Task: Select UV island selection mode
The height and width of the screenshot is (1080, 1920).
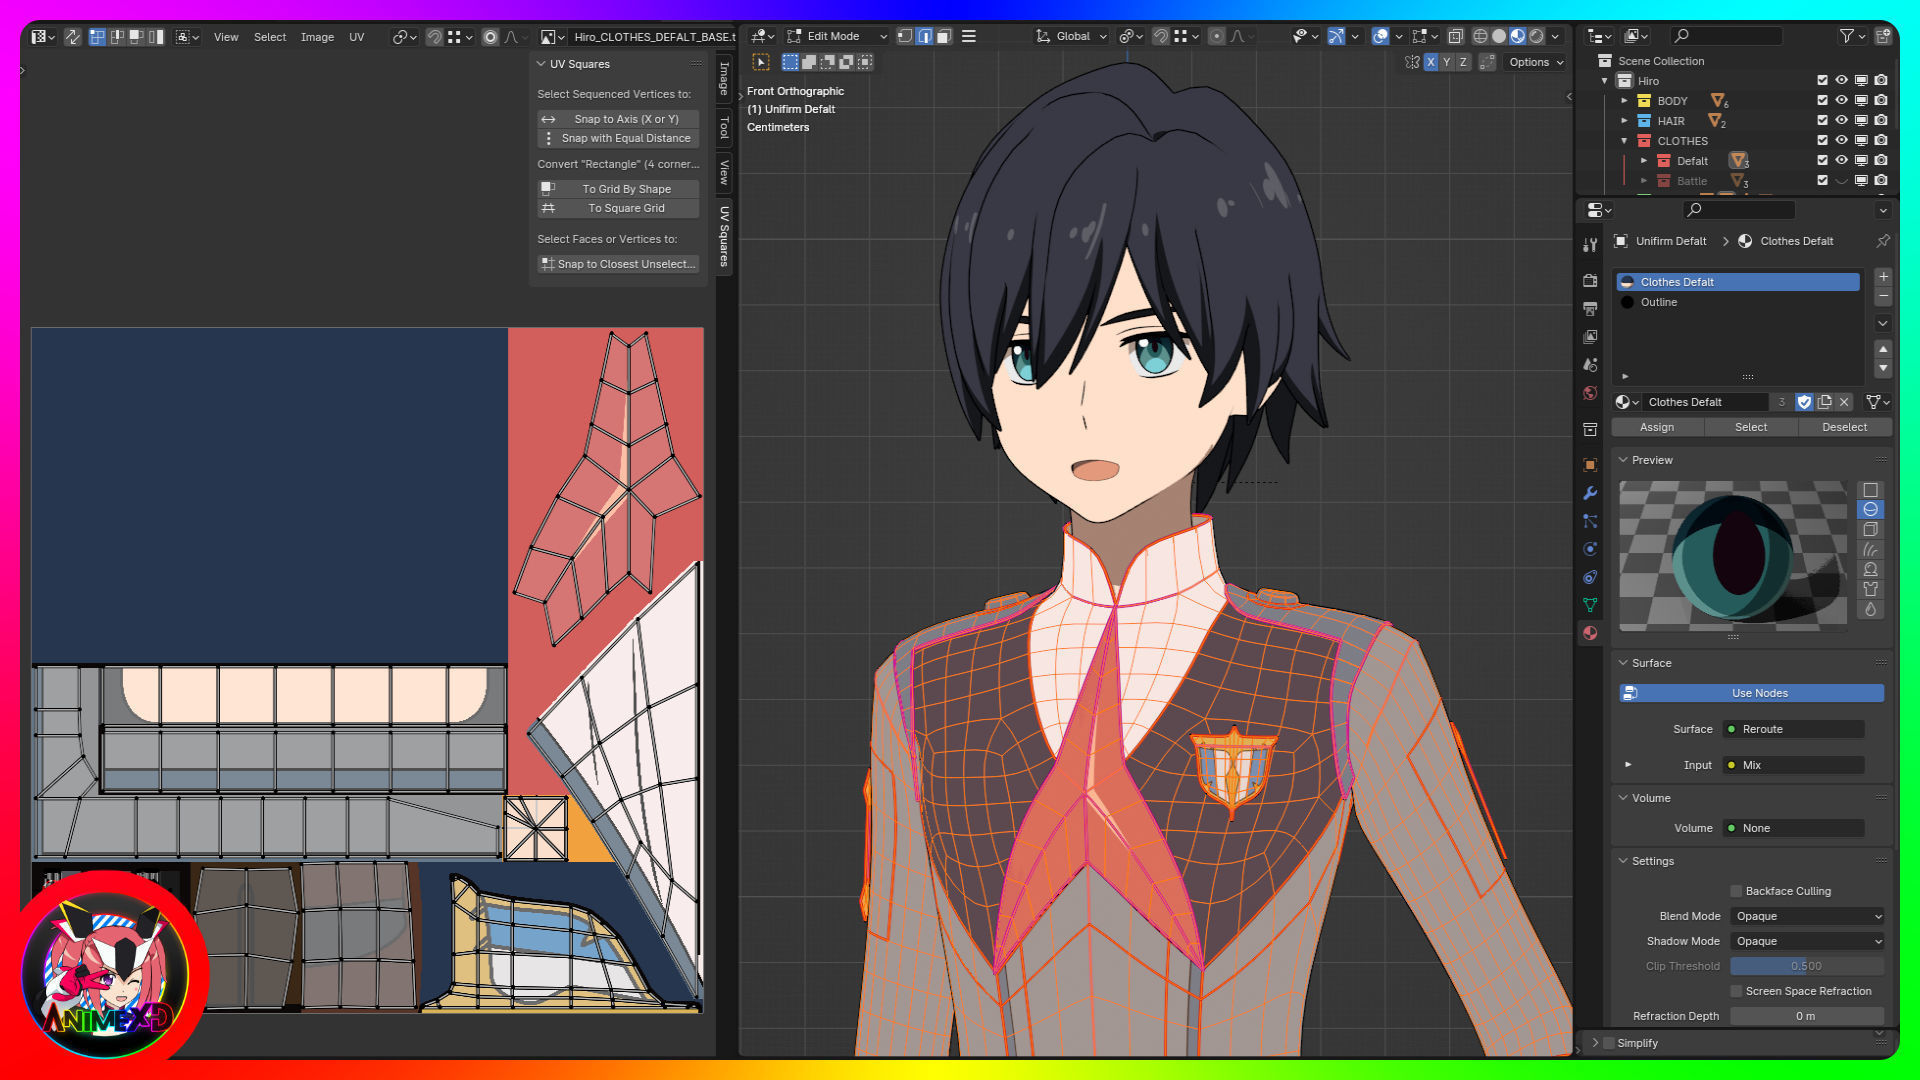Action: pos(156,37)
